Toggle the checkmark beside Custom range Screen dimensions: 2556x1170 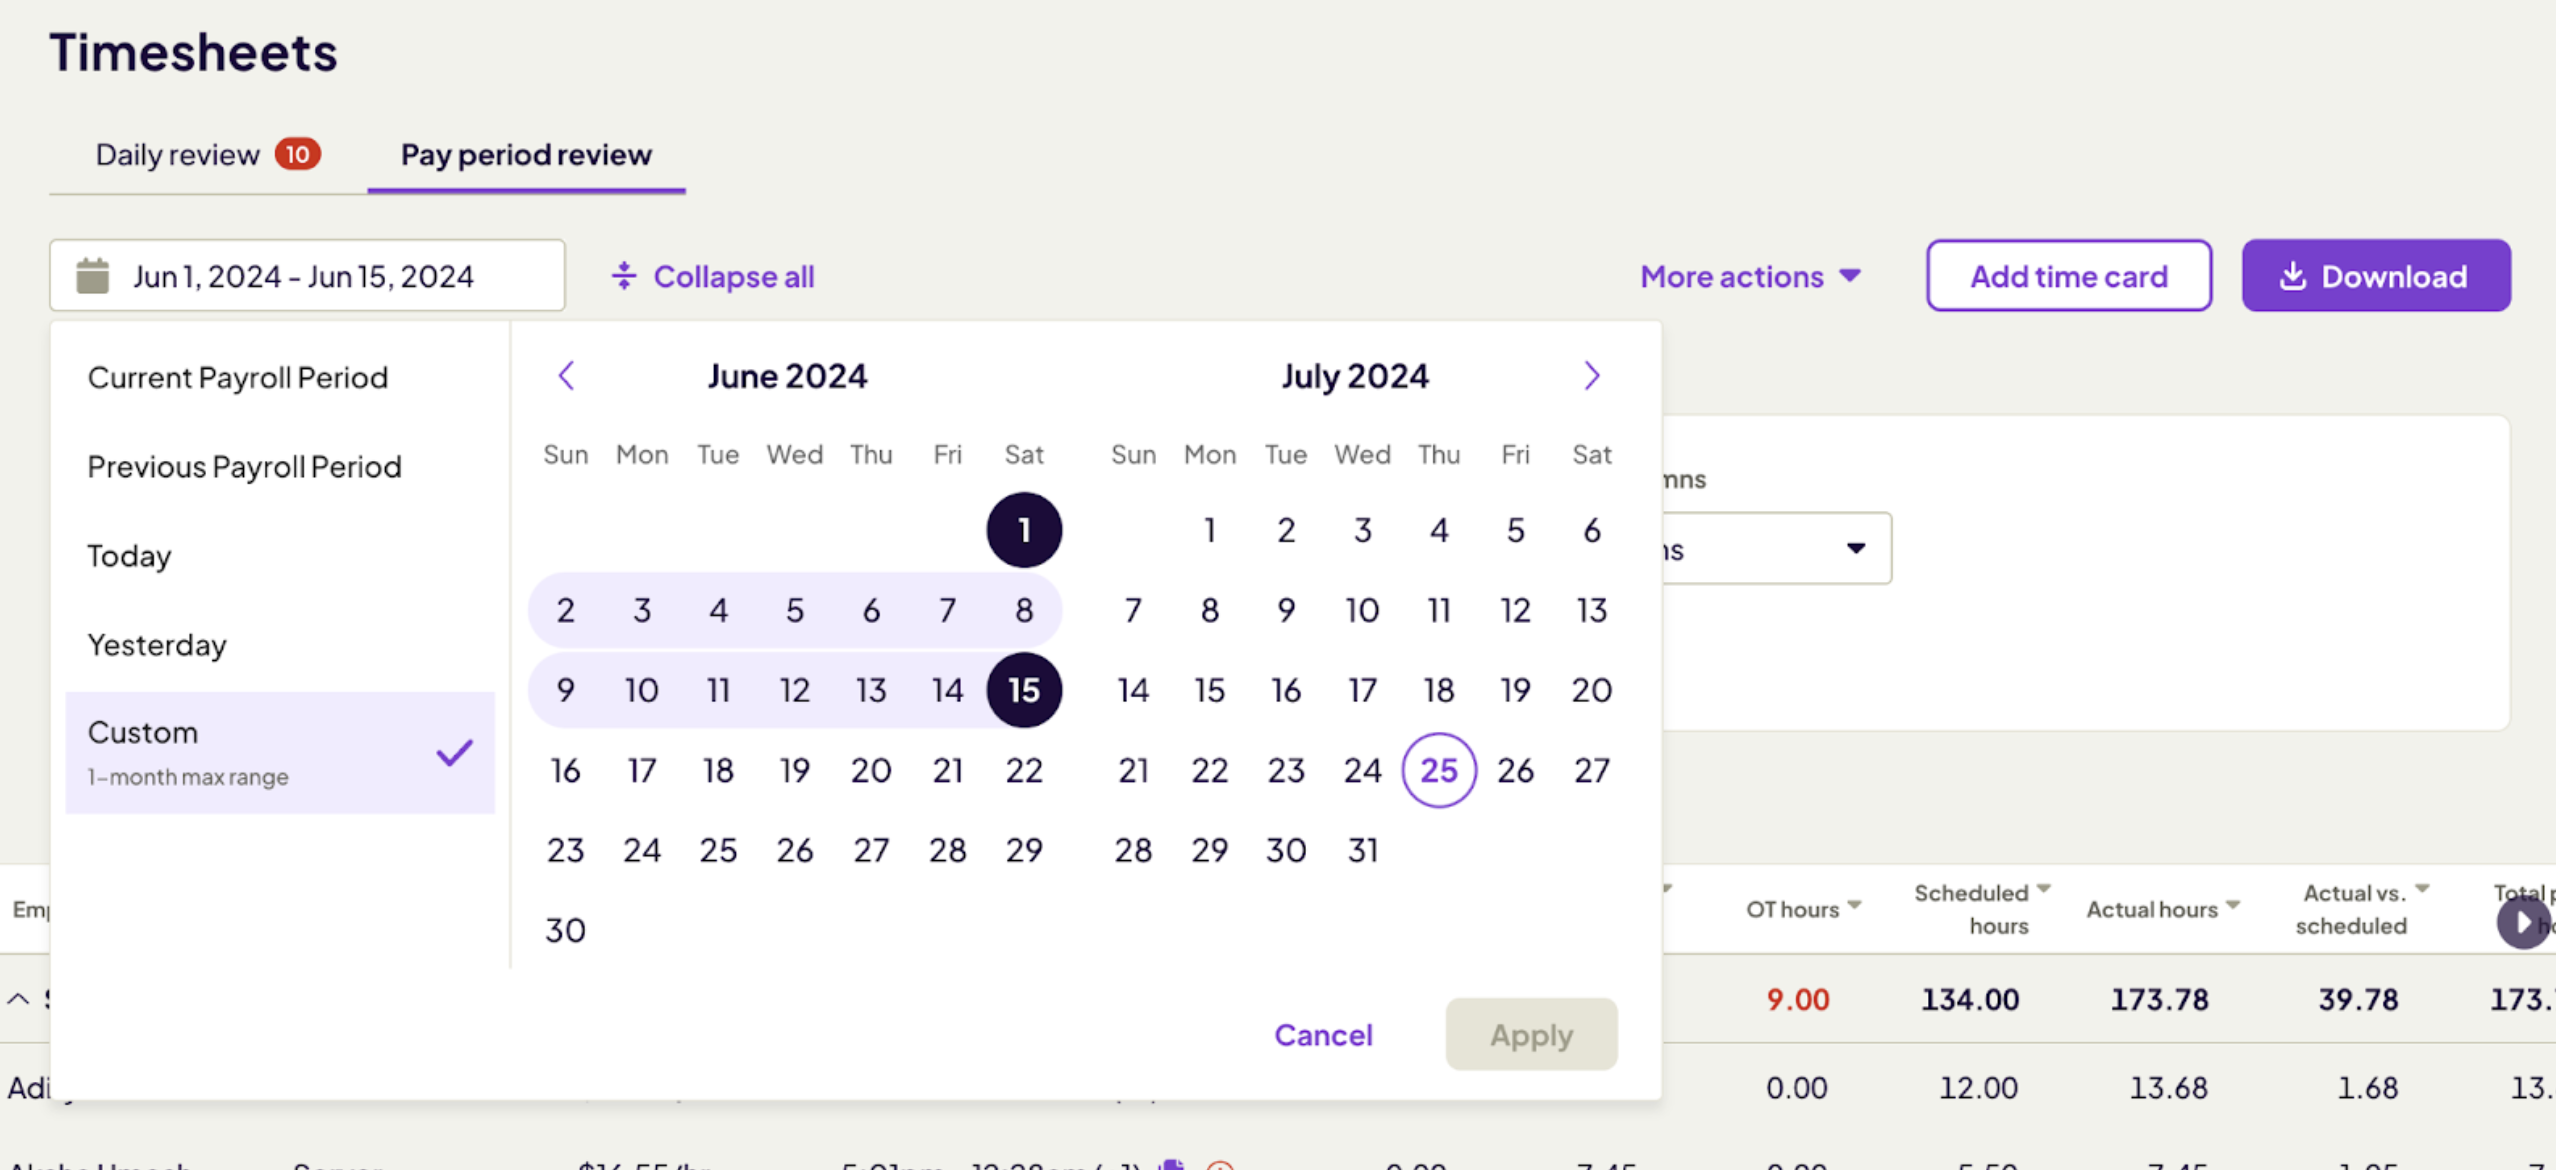454,753
